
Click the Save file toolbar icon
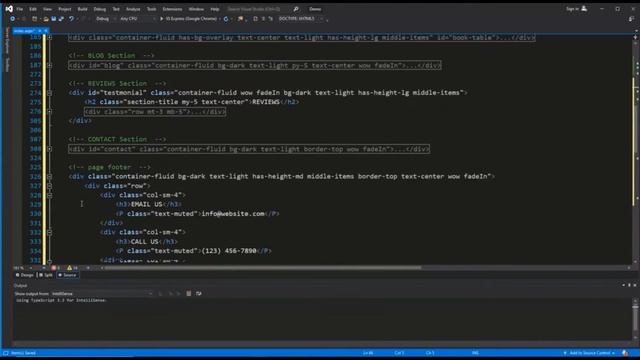point(53,19)
